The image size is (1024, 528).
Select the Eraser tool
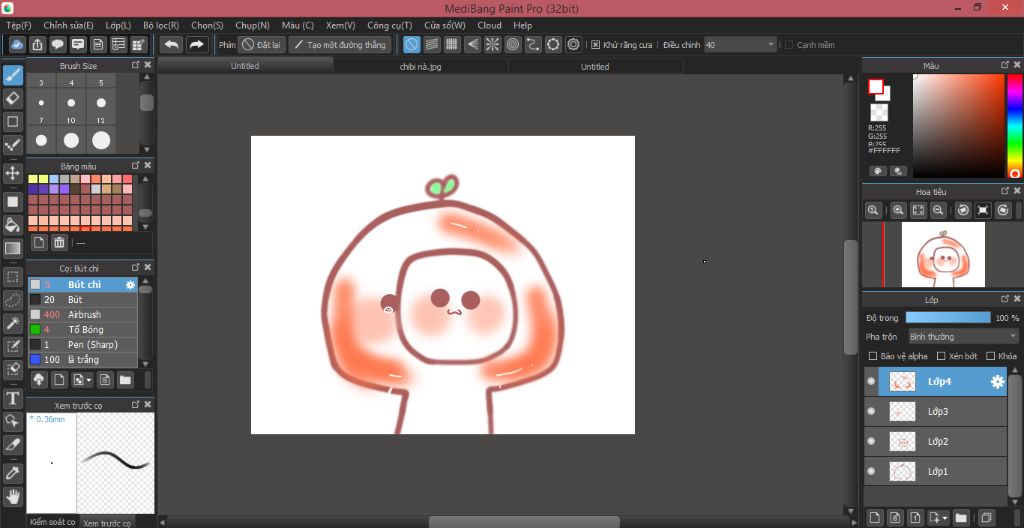point(12,99)
